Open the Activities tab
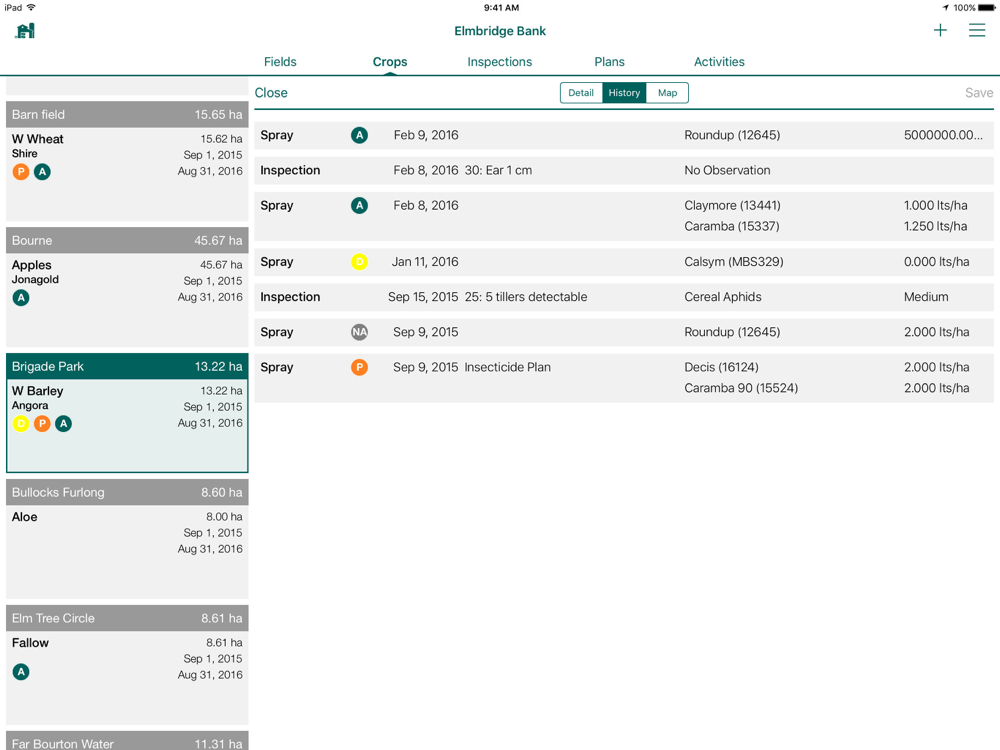Screen dimensions: 1000x750 point(719,62)
